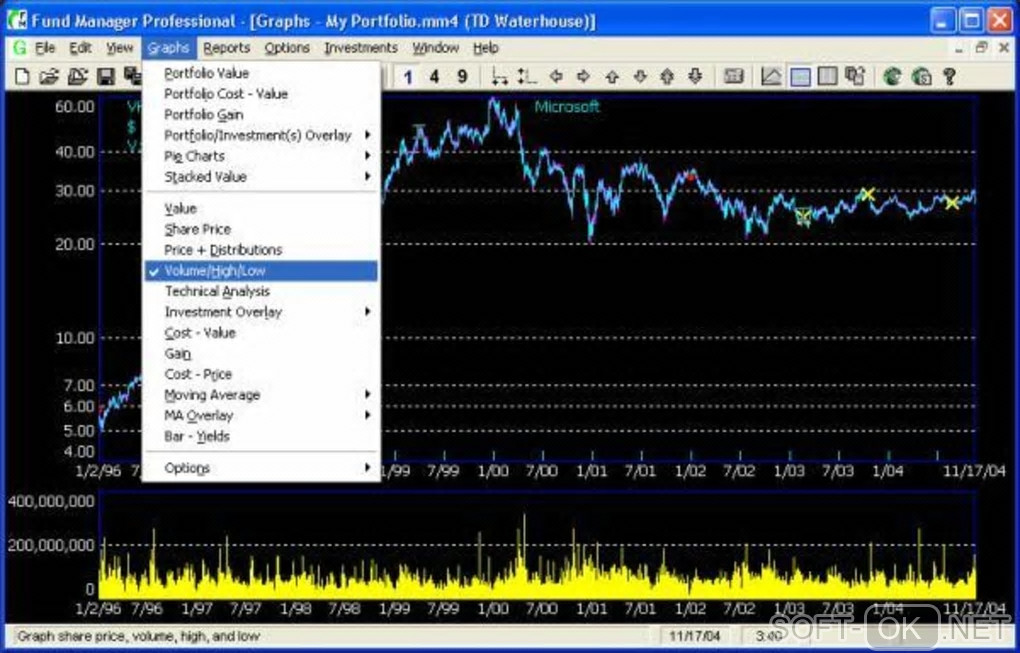Open the Edit menu
This screenshot has height=653, width=1020.
click(x=81, y=47)
